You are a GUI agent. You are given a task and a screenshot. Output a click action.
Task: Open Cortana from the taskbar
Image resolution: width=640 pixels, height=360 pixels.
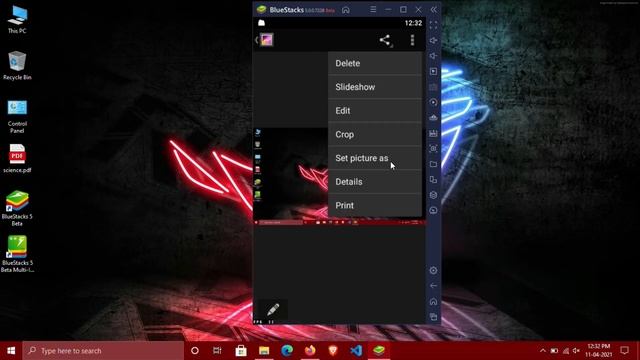click(x=195, y=351)
